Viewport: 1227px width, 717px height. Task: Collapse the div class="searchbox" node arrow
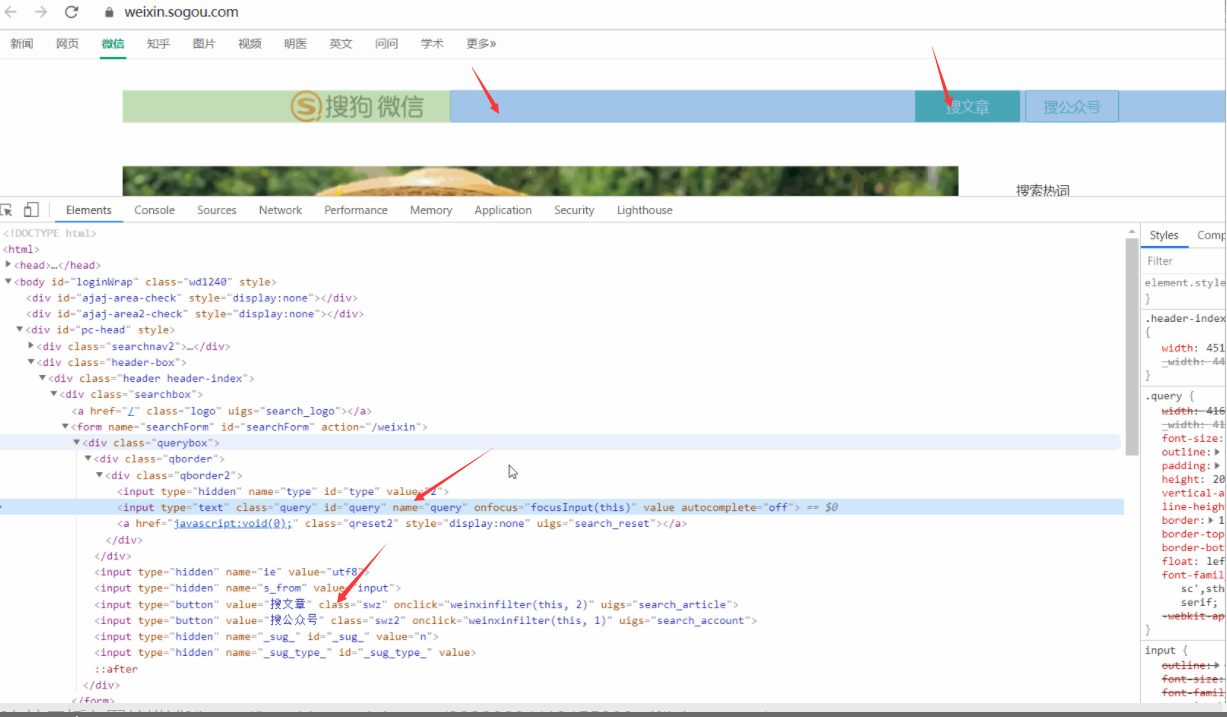(55, 394)
